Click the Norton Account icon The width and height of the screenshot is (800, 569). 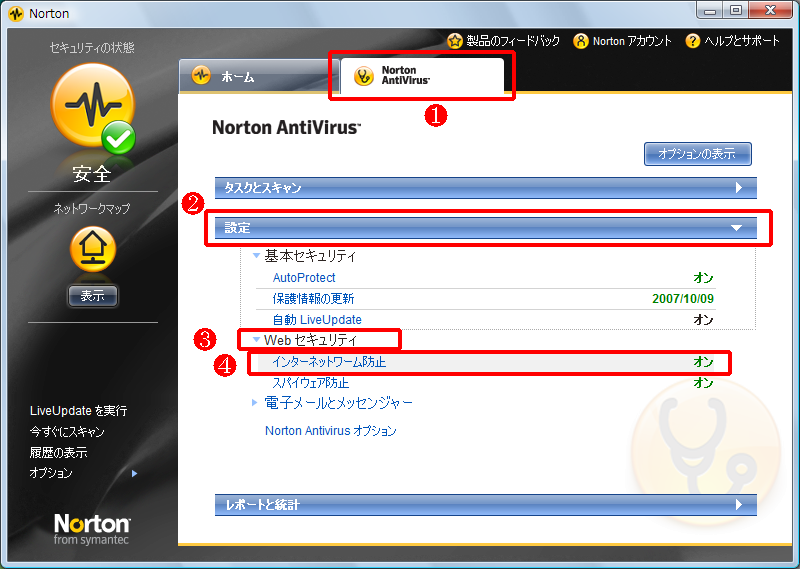(581, 41)
